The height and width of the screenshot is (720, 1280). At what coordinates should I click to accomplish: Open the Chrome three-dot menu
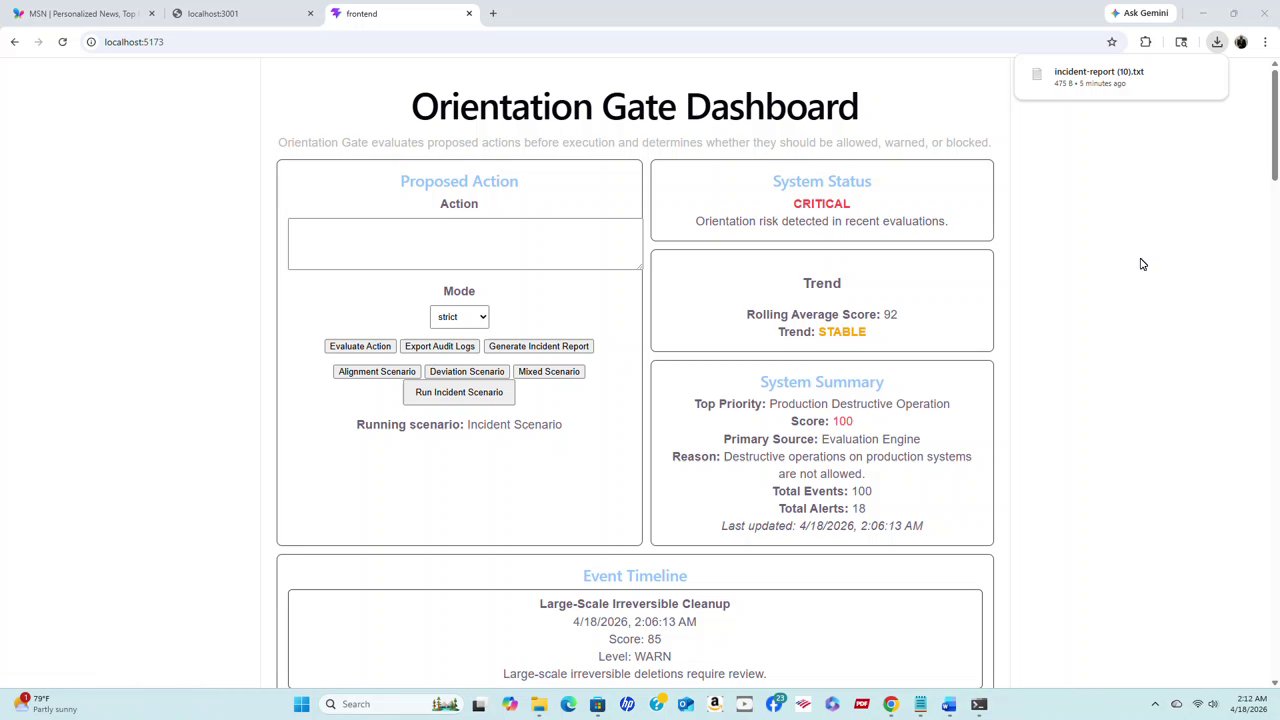[x=1265, y=42]
